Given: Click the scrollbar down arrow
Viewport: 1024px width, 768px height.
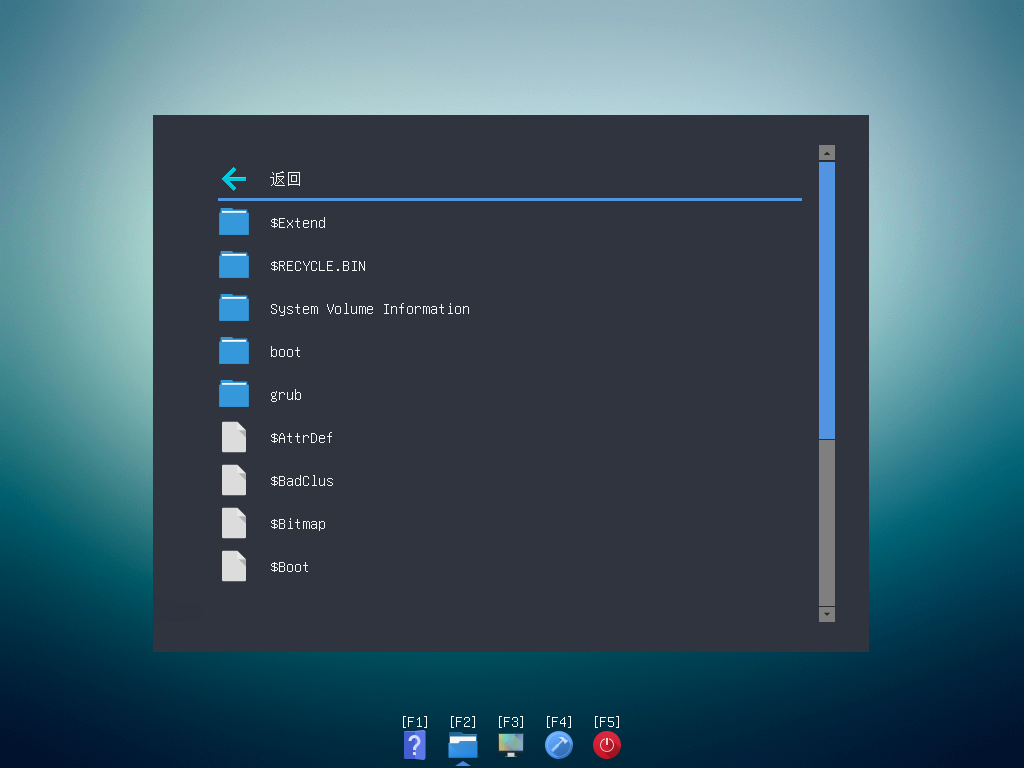Looking at the screenshot, I should pyautogui.click(x=826, y=614).
